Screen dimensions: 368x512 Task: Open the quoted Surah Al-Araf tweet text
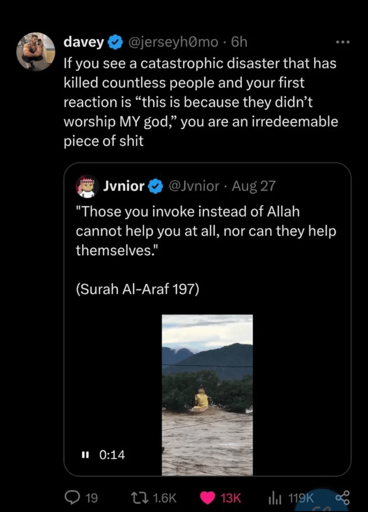(x=206, y=250)
